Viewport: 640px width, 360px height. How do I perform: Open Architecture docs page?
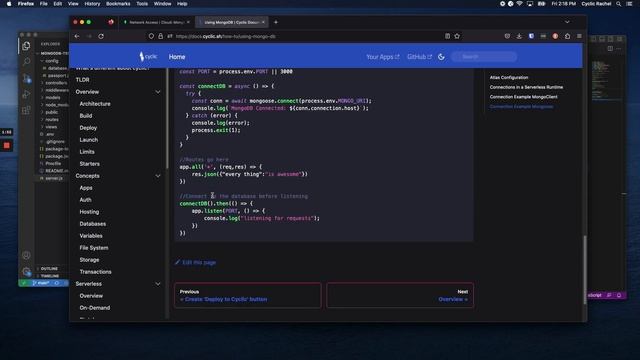[95, 104]
